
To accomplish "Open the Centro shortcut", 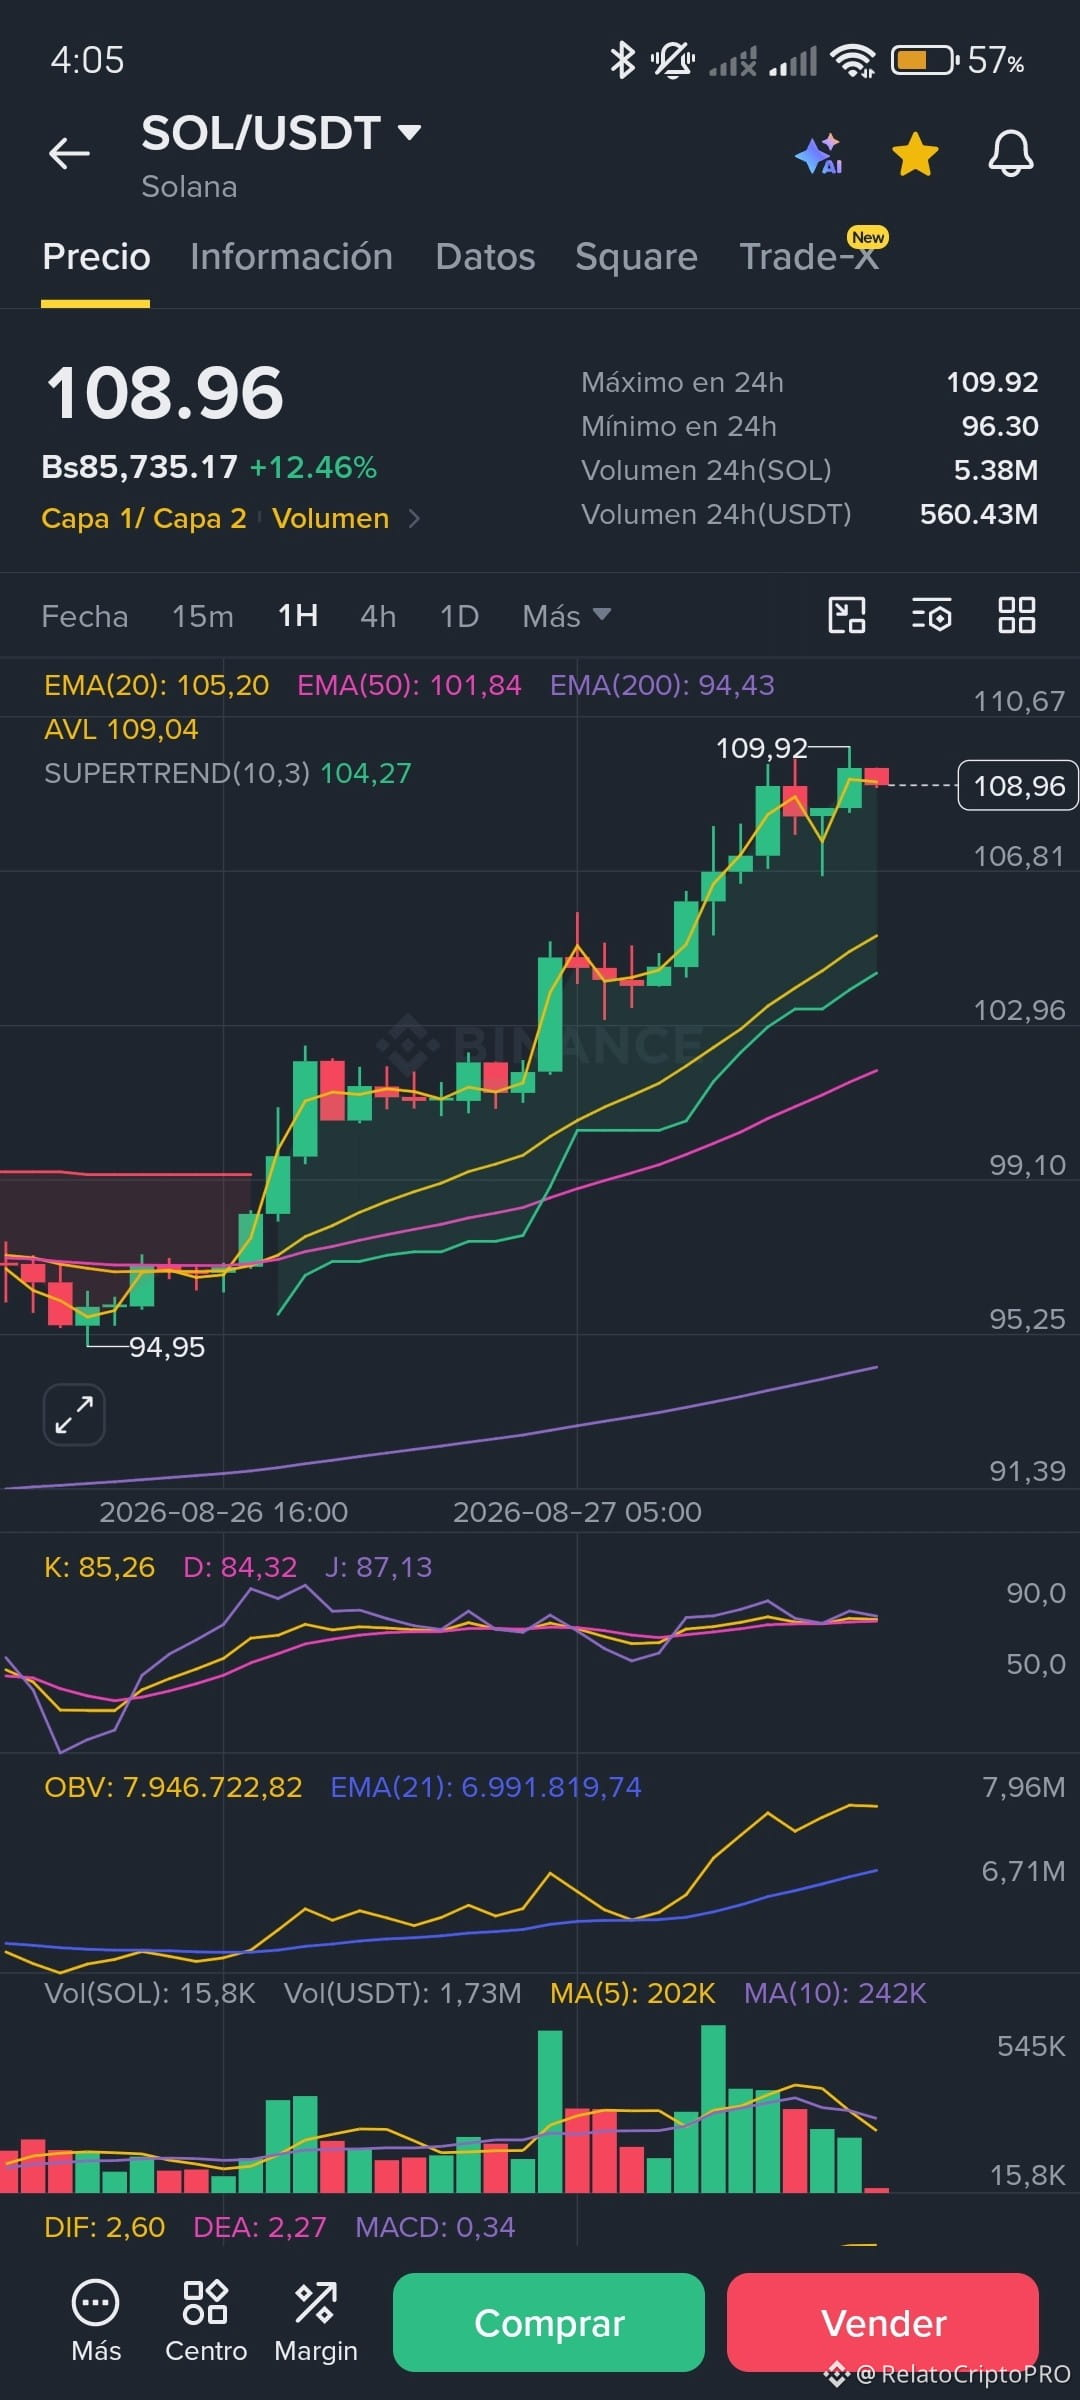I will point(206,2321).
